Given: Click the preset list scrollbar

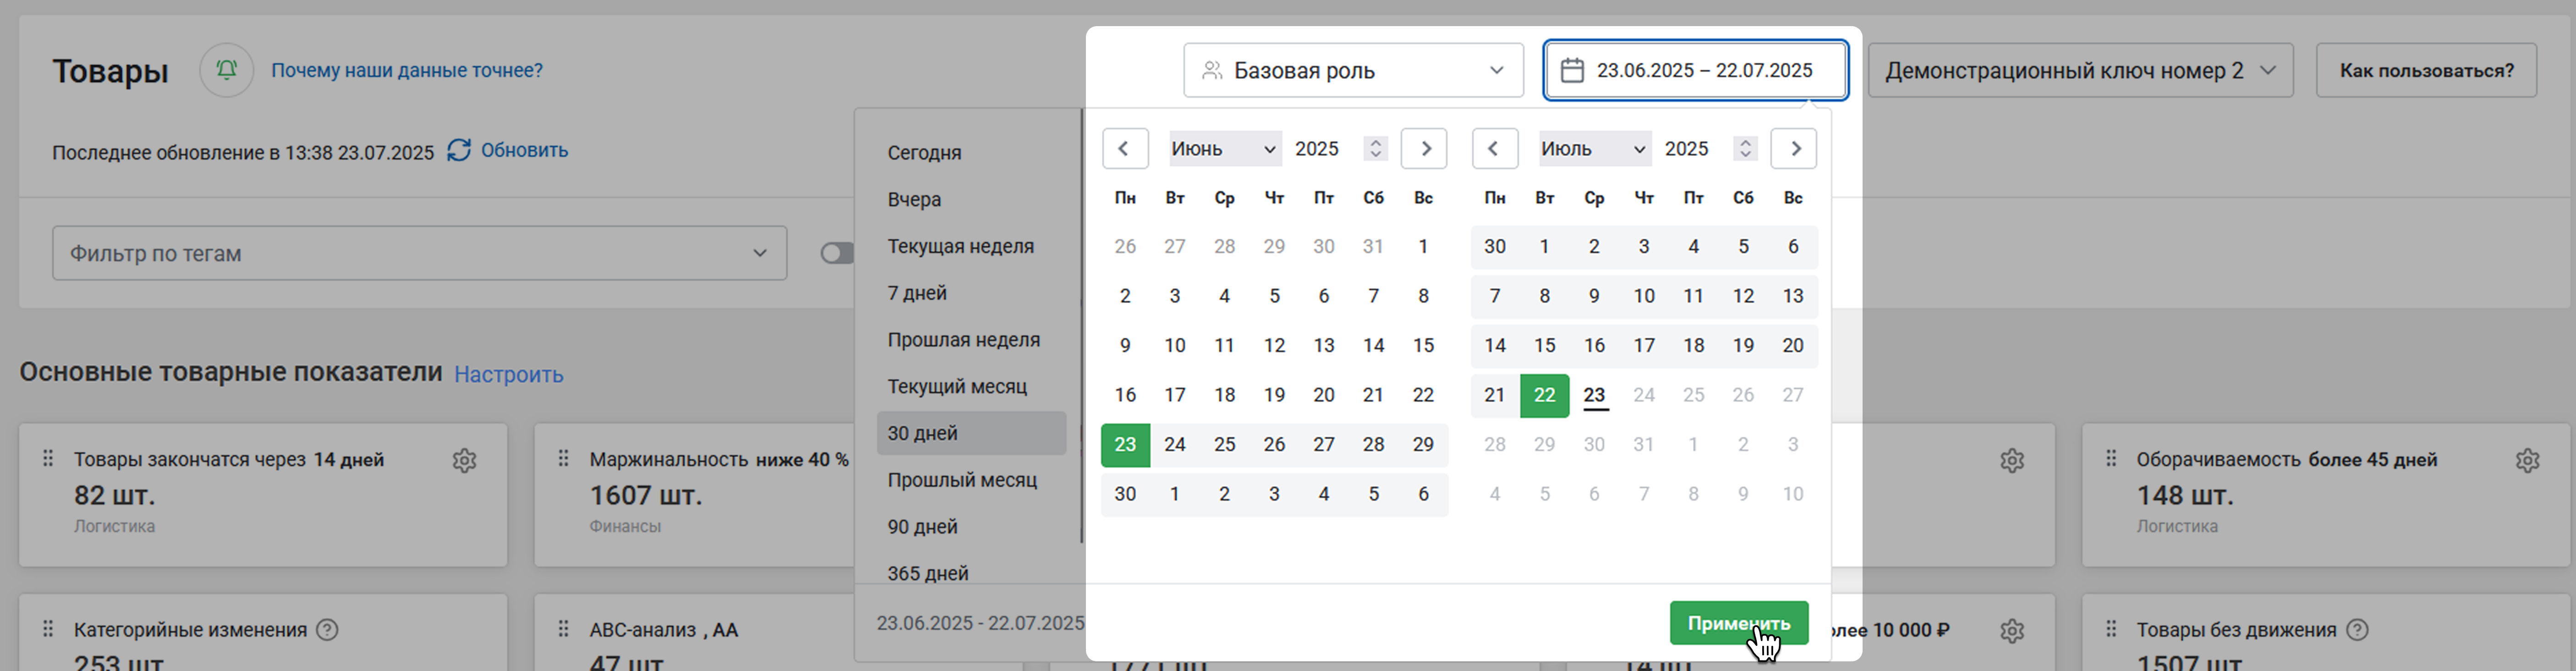Looking at the screenshot, I should 1081,326.
